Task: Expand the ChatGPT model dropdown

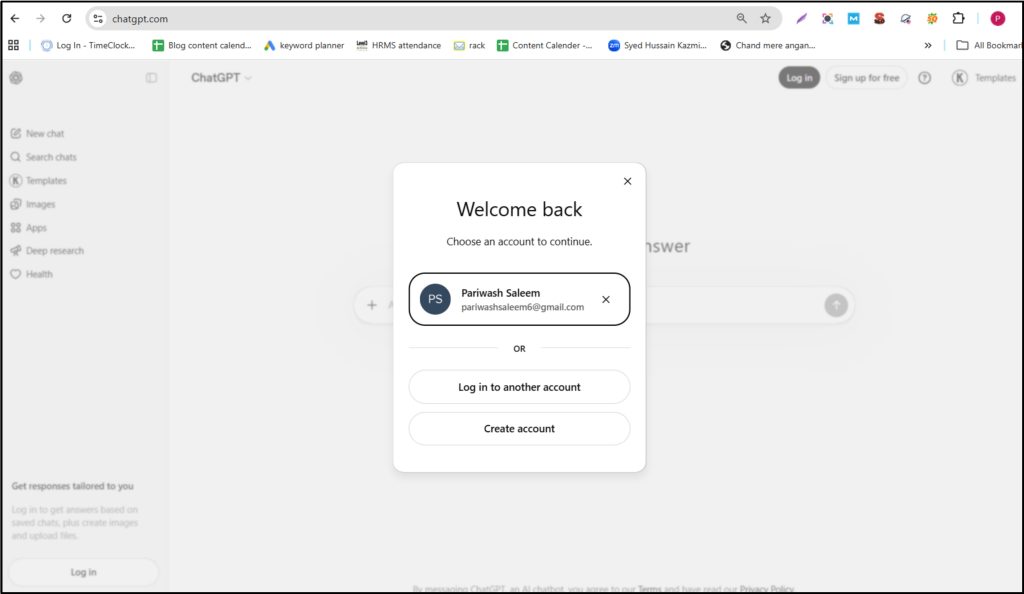Action: (221, 78)
